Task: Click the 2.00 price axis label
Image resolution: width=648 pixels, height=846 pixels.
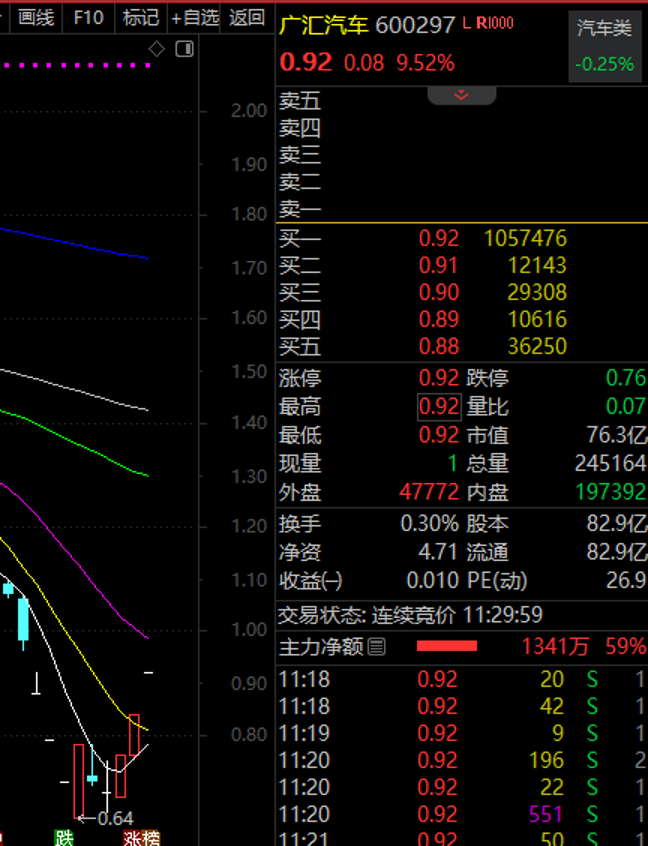Action: click(x=249, y=111)
